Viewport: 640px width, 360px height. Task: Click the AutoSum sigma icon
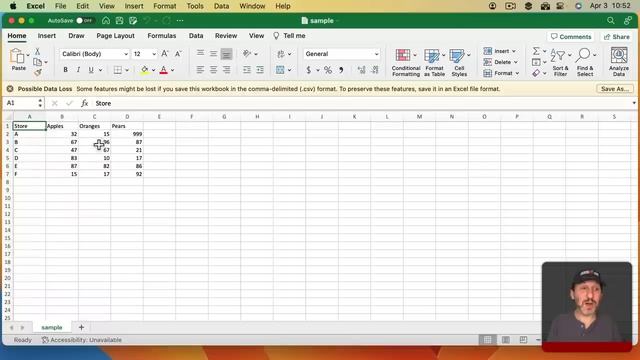536,51
